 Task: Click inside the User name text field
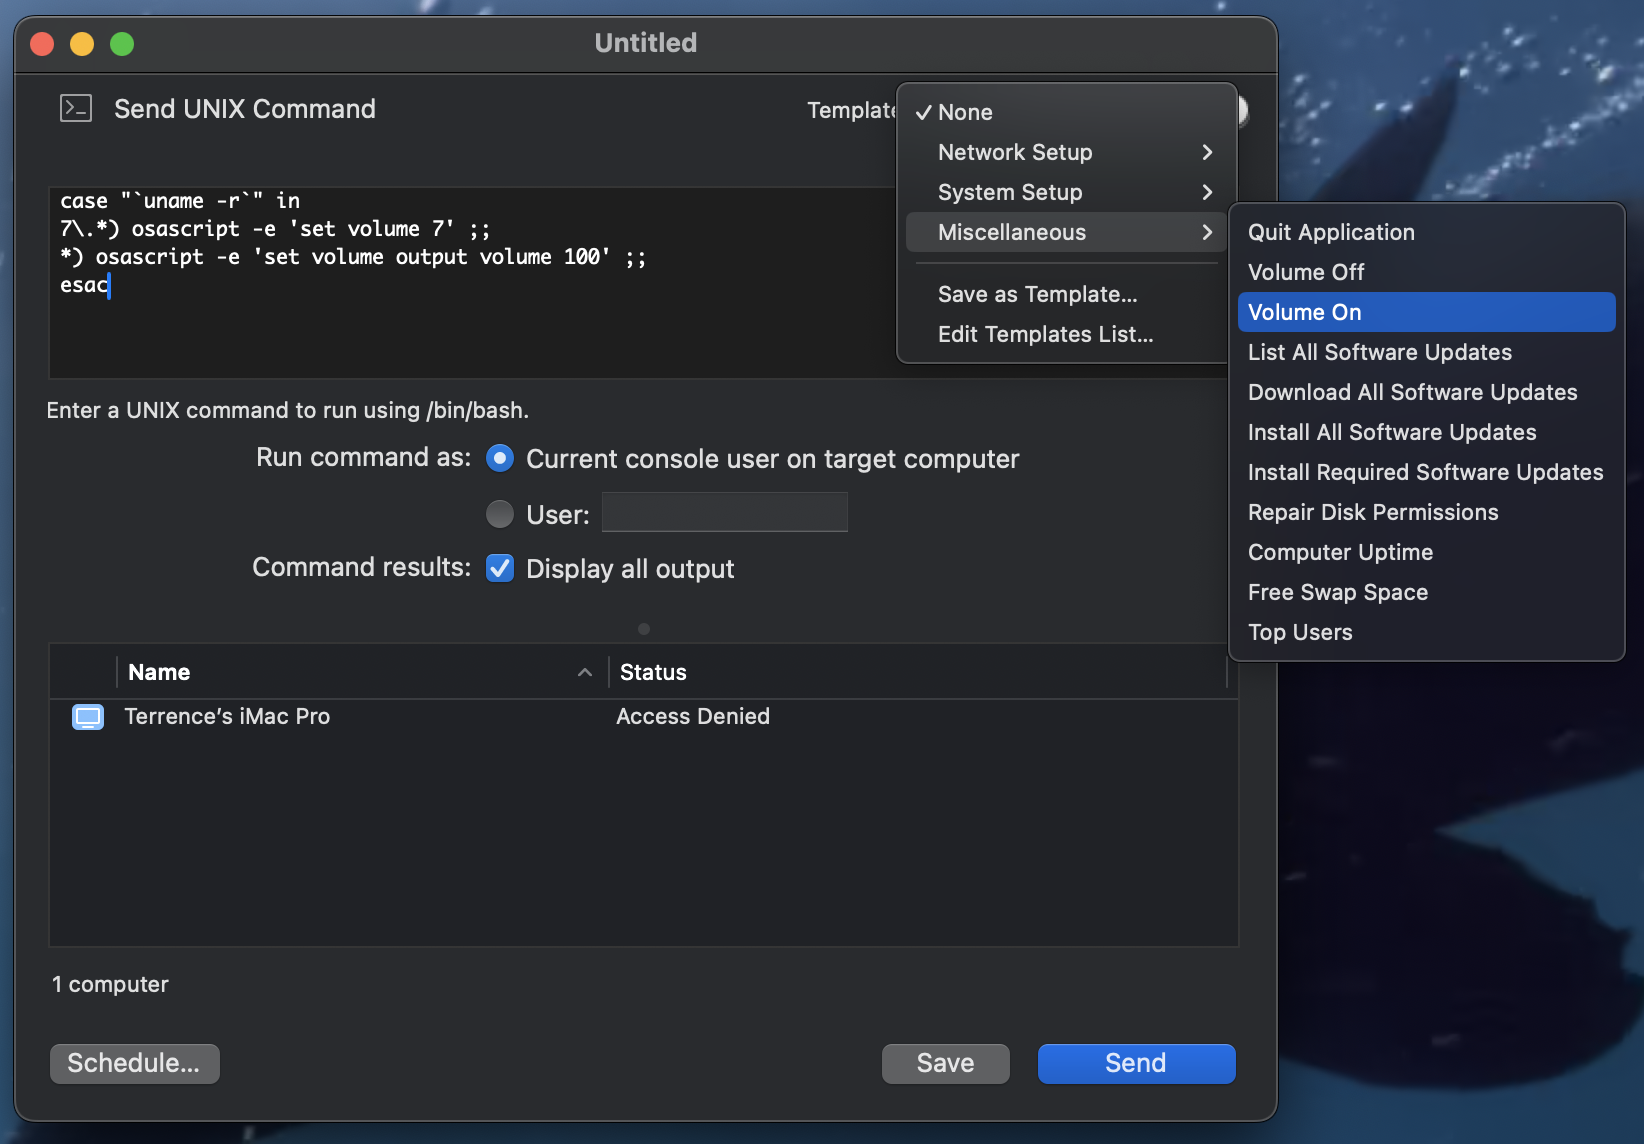[724, 512]
